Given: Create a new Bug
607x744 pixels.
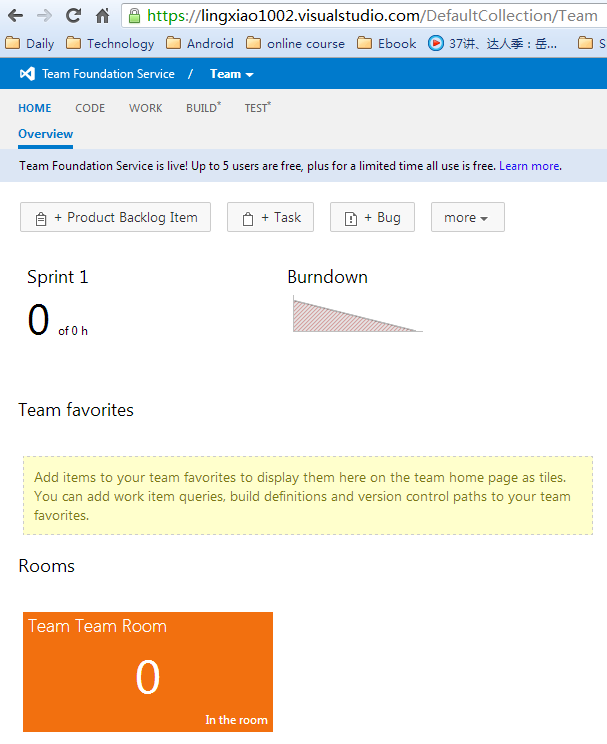Looking at the screenshot, I should (372, 217).
